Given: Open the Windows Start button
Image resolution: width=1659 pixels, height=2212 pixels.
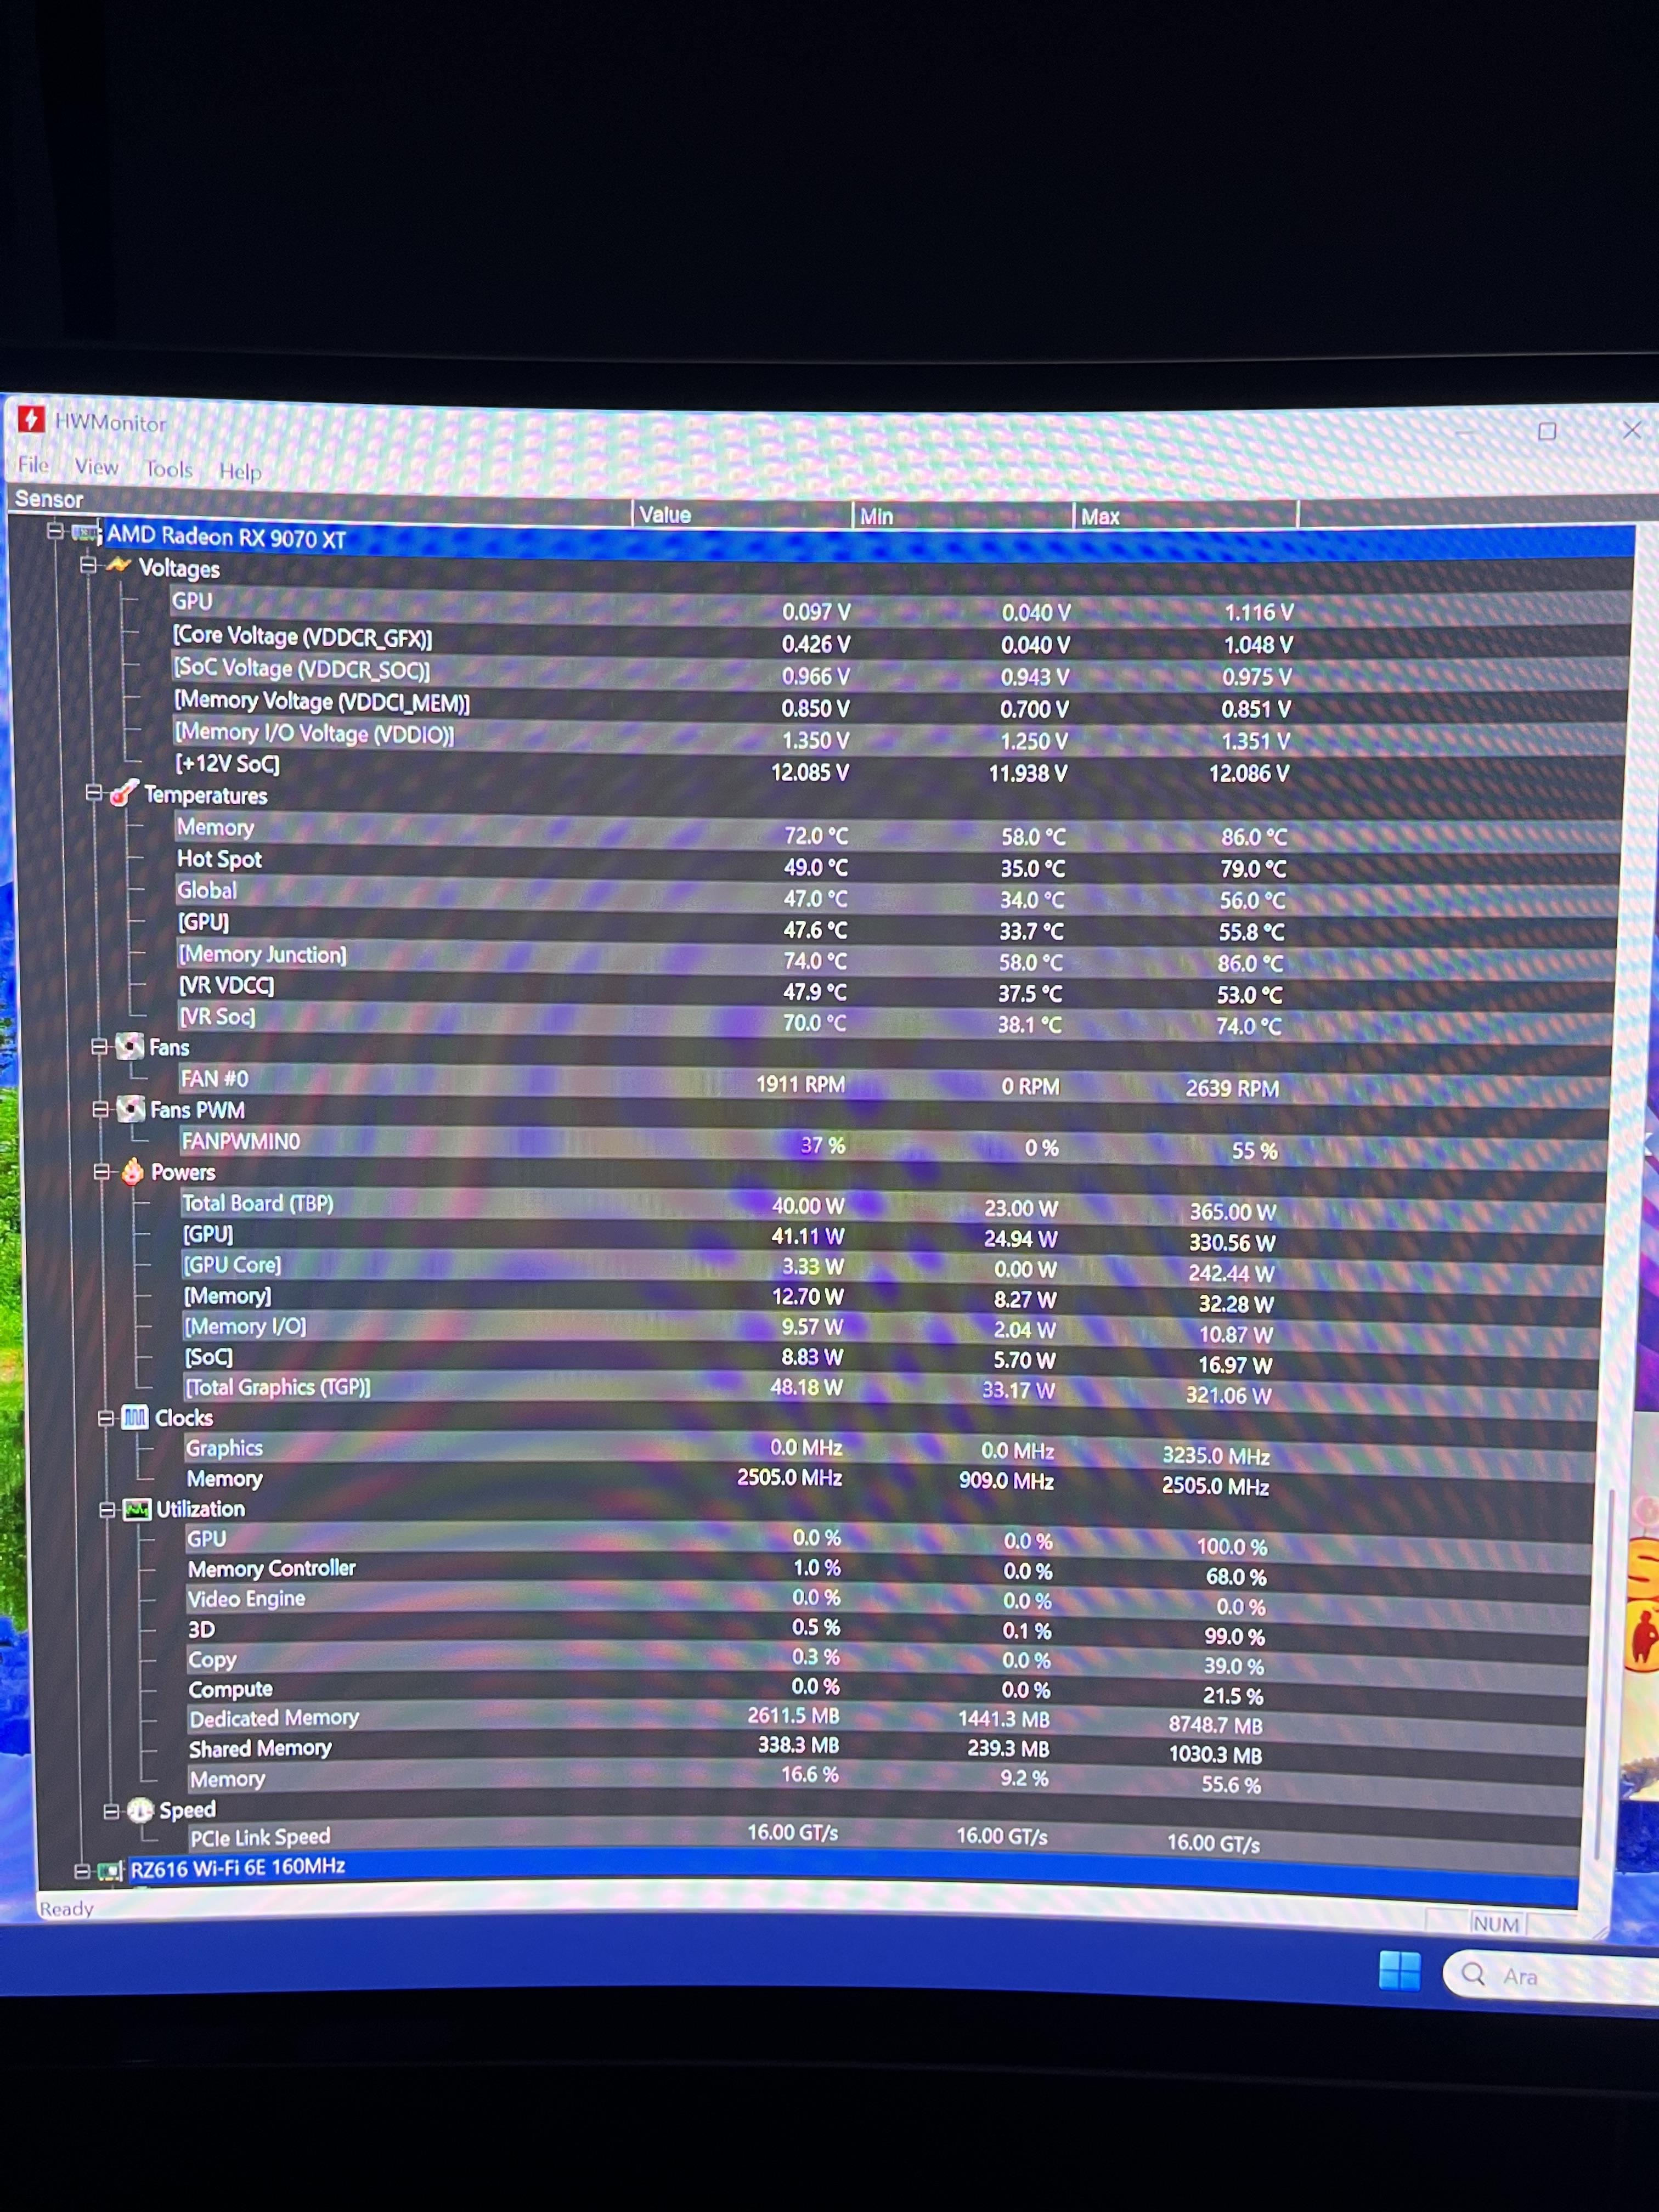Looking at the screenshot, I should [1399, 1970].
